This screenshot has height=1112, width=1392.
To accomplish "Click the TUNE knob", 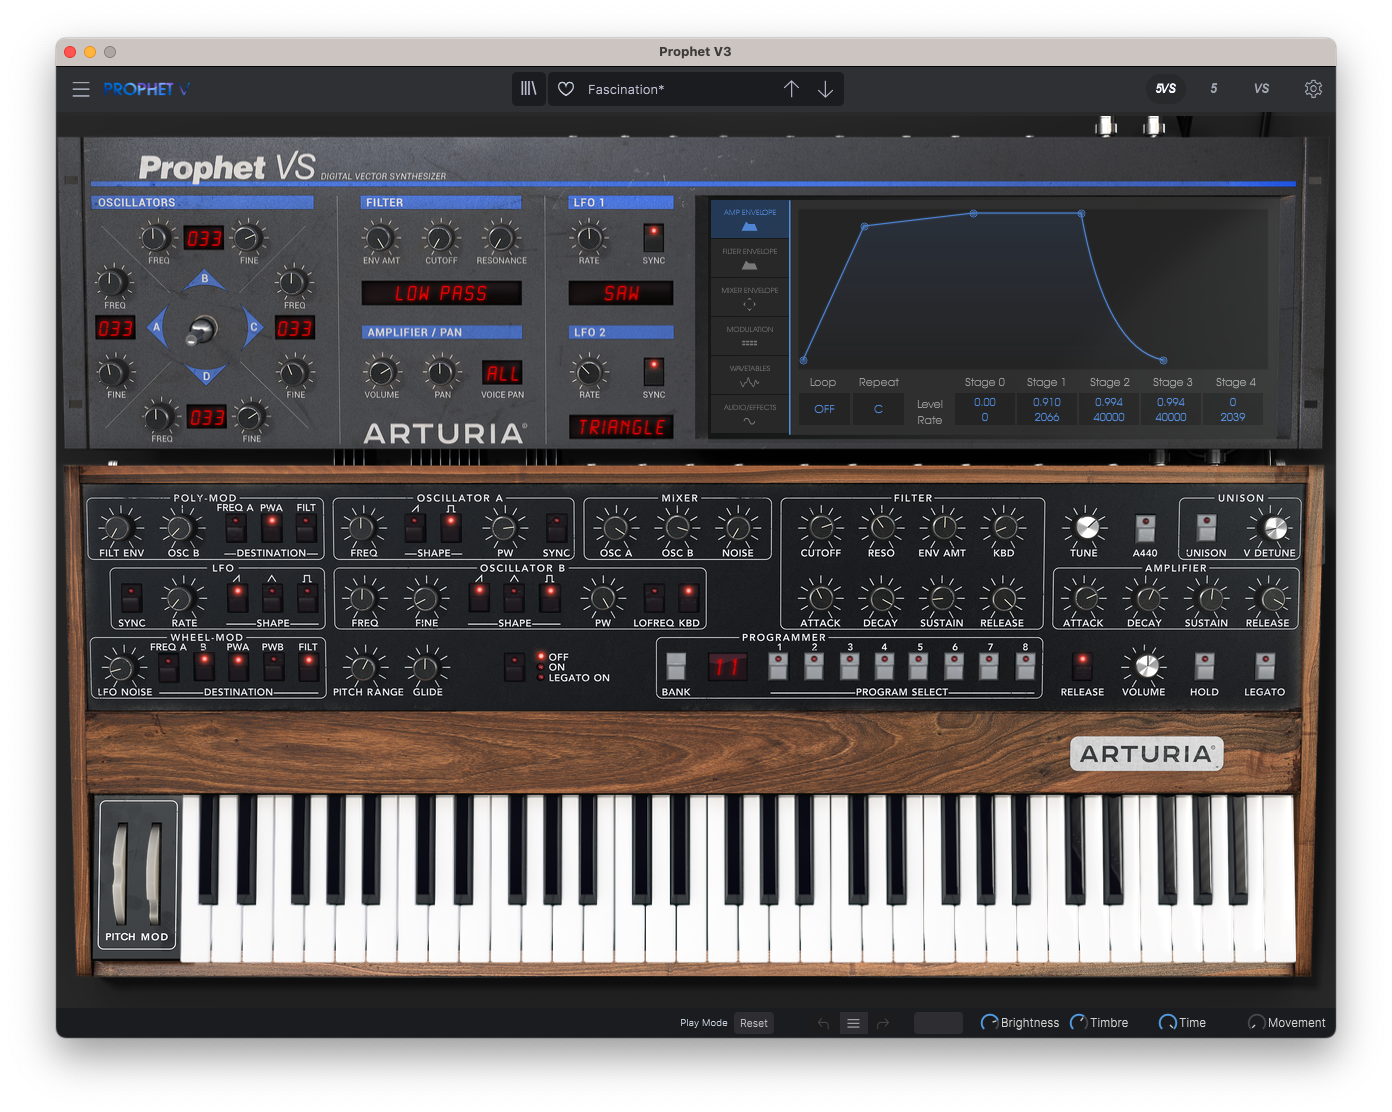I will click(x=1085, y=526).
